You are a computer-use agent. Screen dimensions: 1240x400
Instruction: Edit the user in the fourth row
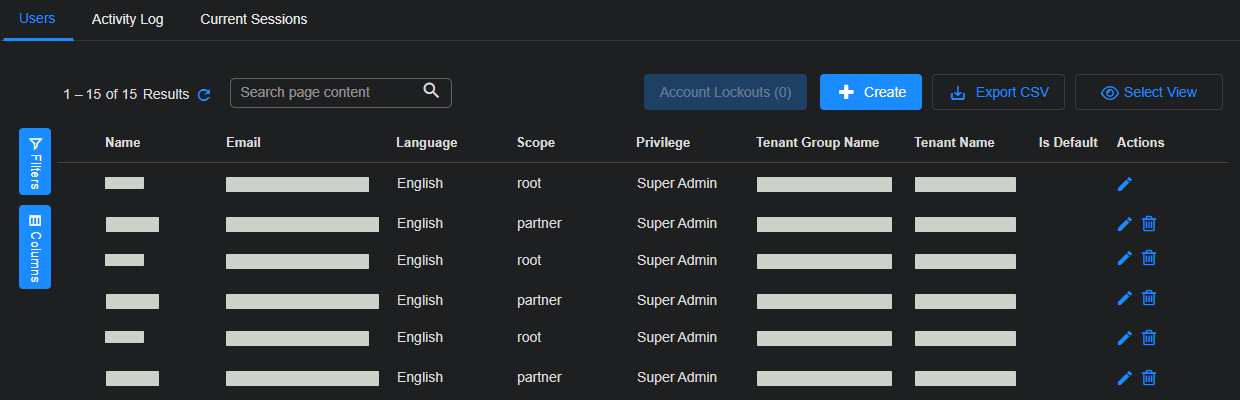coord(1125,298)
